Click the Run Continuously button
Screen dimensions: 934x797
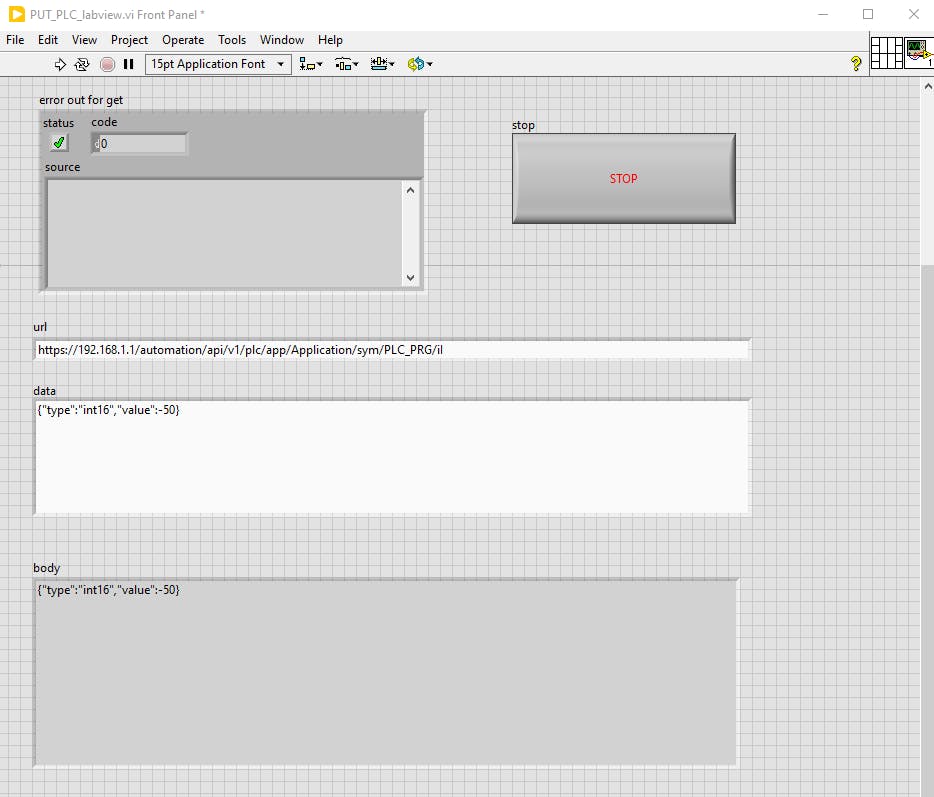tap(82, 64)
